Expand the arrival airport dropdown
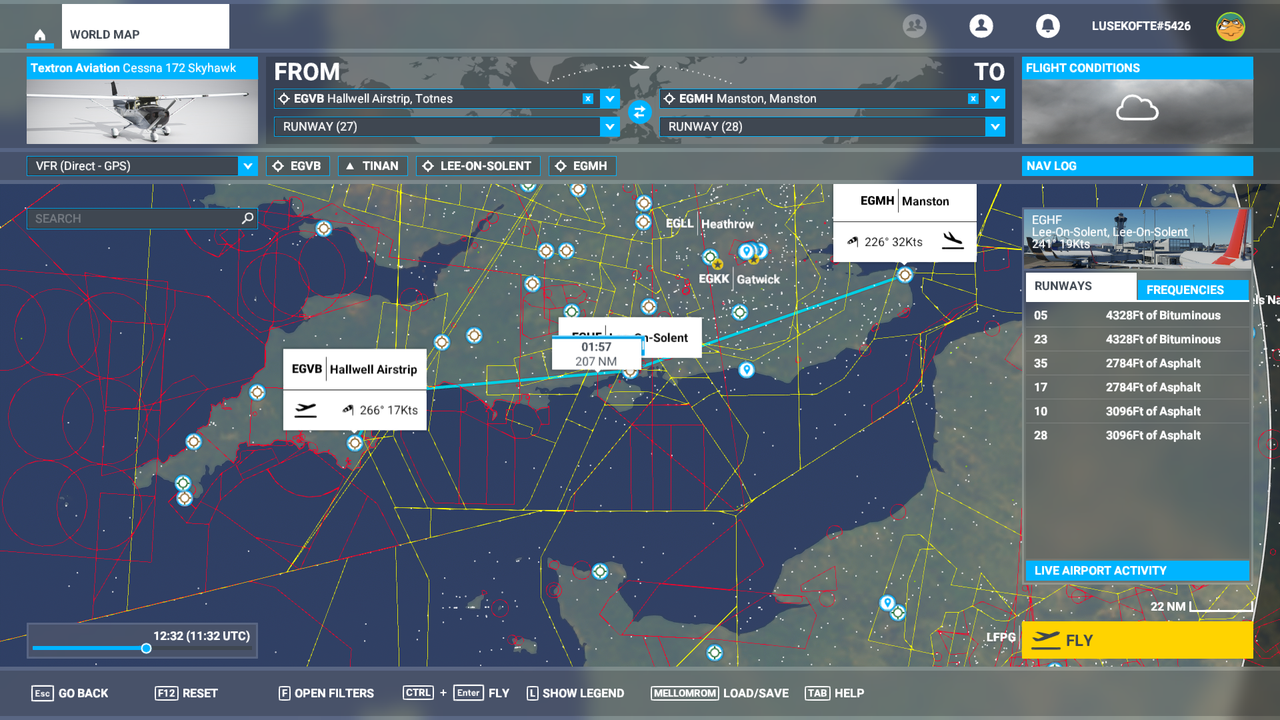 coord(995,99)
